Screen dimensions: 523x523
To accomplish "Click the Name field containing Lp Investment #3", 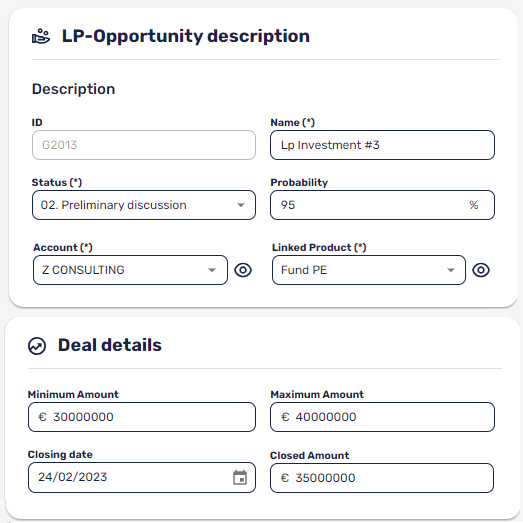I will click(382, 145).
